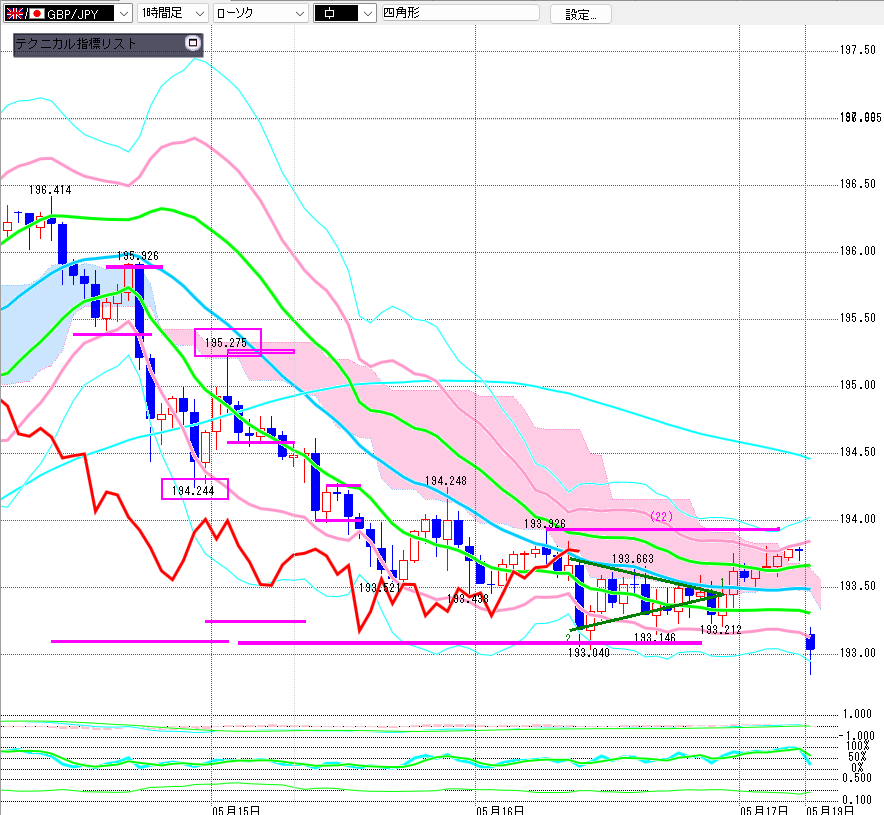Open the GBP/JPY currency pair dropdown
The image size is (884, 815).
(x=123, y=14)
